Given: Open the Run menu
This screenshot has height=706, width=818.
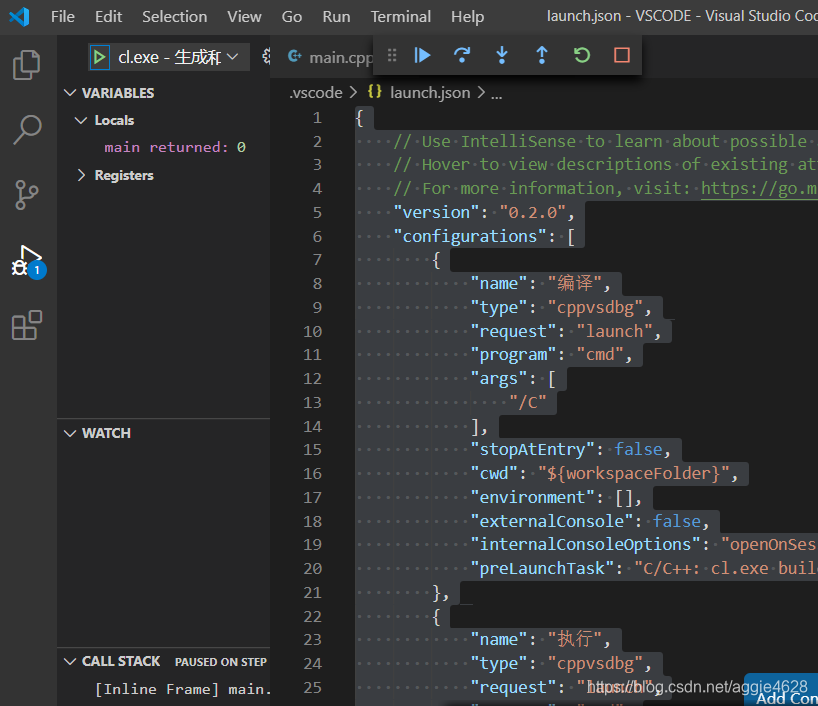Looking at the screenshot, I should pos(336,17).
